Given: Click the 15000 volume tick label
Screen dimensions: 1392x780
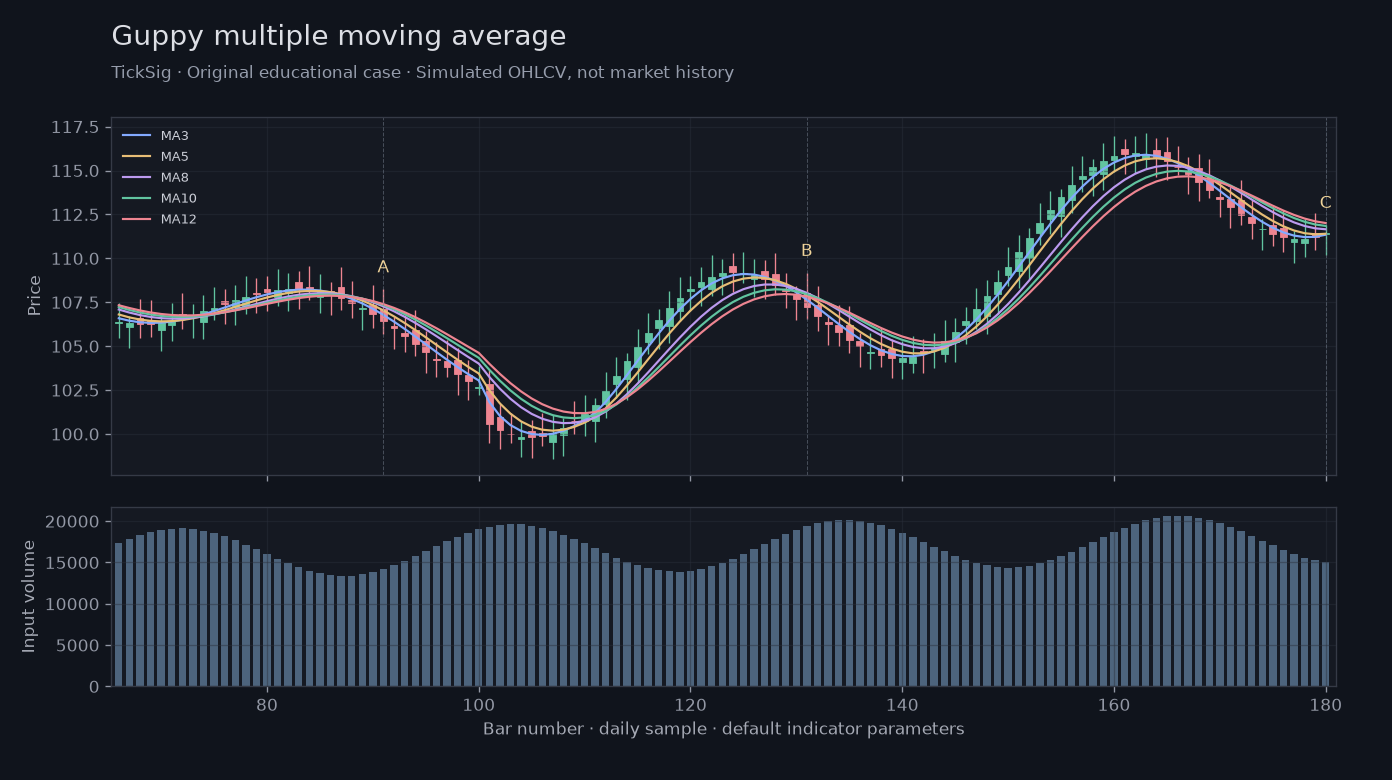Looking at the screenshot, I should click(x=75, y=563).
